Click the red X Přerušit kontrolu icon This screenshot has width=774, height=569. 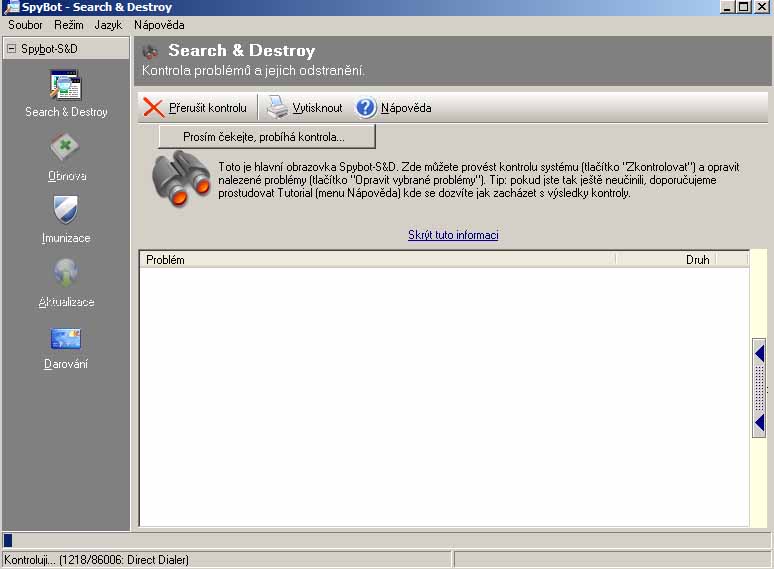[x=154, y=108]
